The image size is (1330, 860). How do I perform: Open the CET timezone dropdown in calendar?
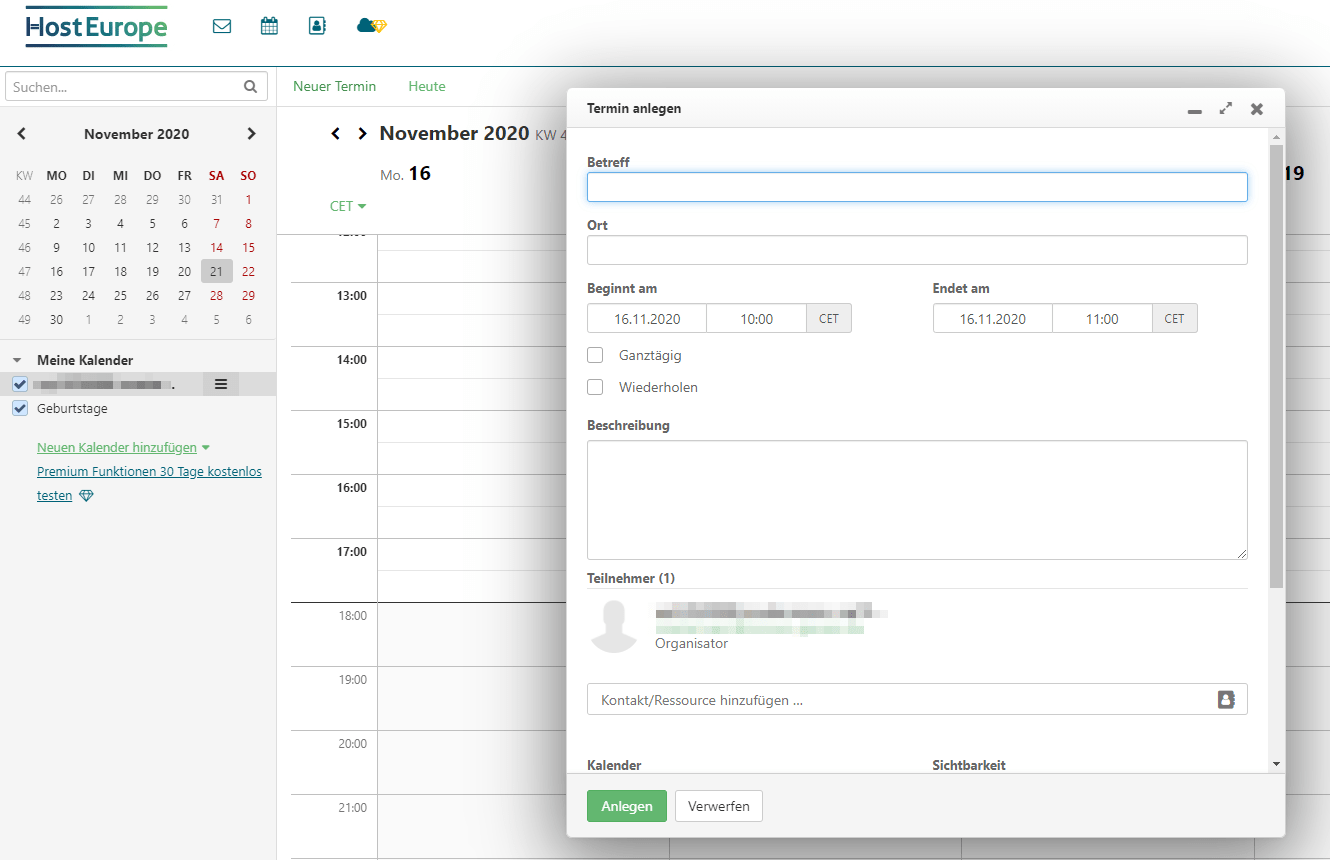click(x=348, y=206)
